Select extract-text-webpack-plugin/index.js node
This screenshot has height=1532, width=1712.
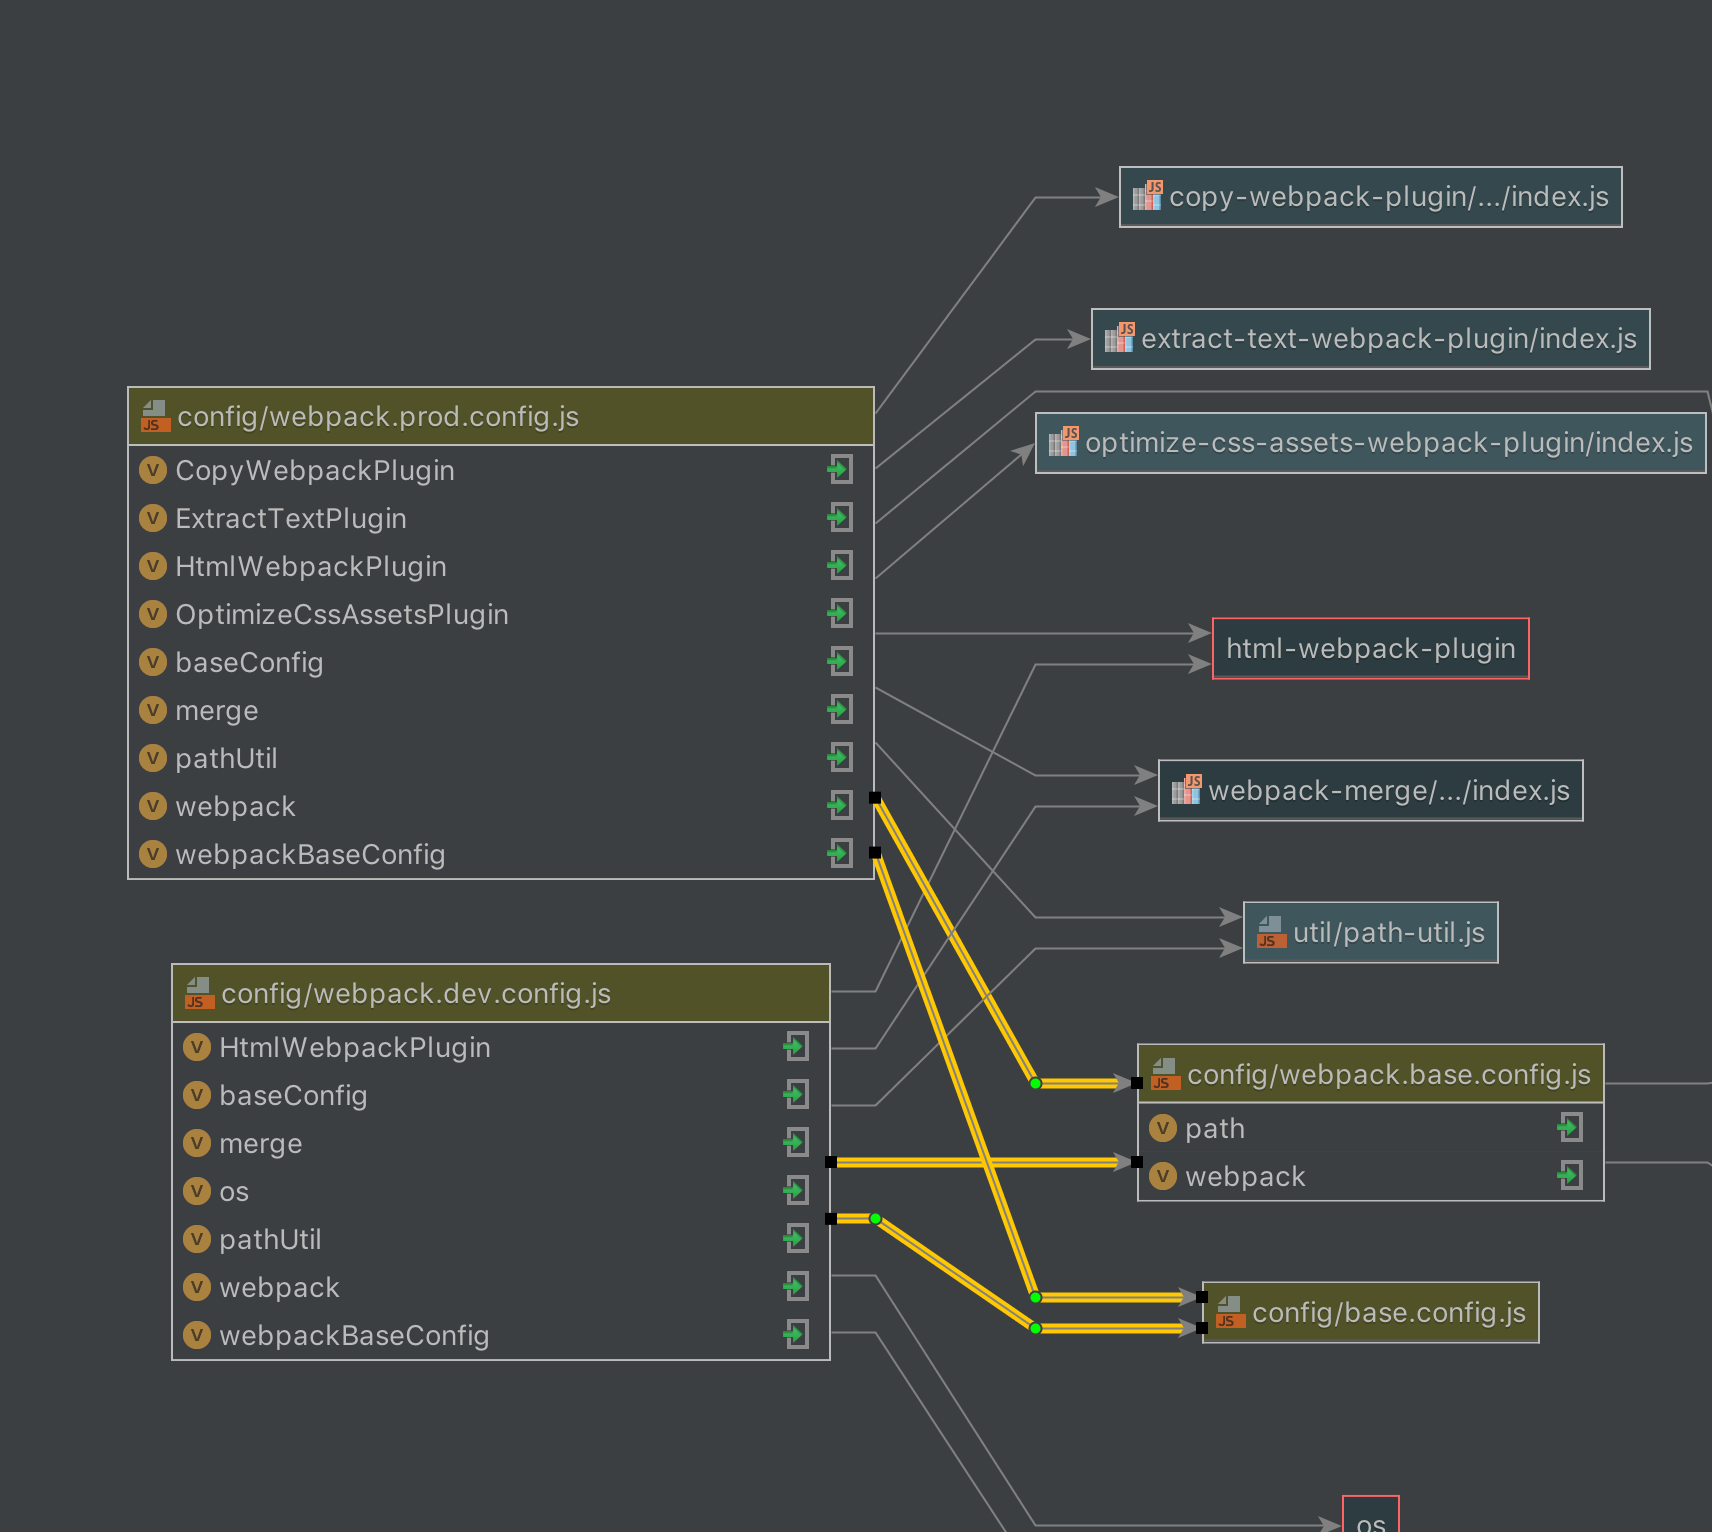click(1371, 339)
